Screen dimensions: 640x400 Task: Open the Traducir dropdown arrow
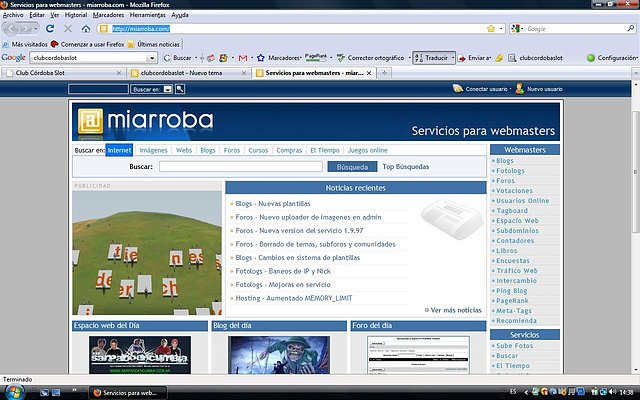pos(452,58)
